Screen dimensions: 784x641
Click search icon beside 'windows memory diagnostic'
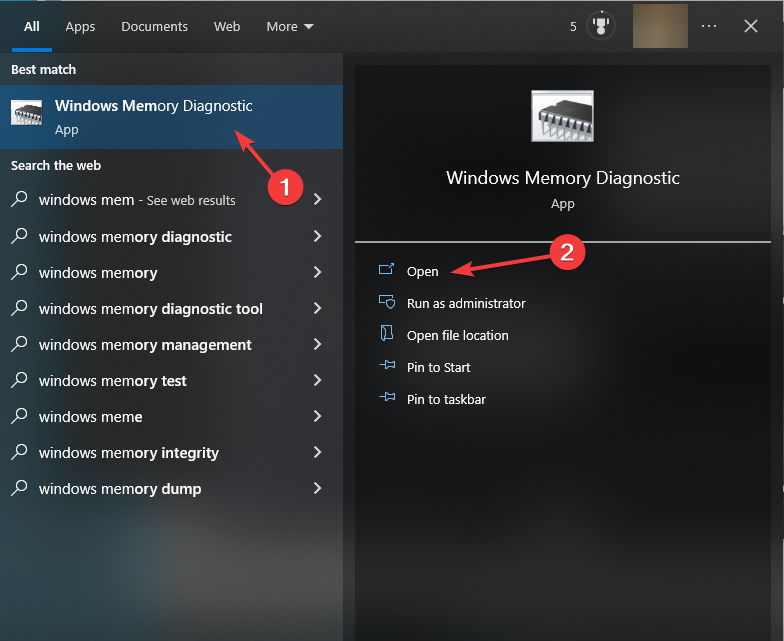pos(19,236)
